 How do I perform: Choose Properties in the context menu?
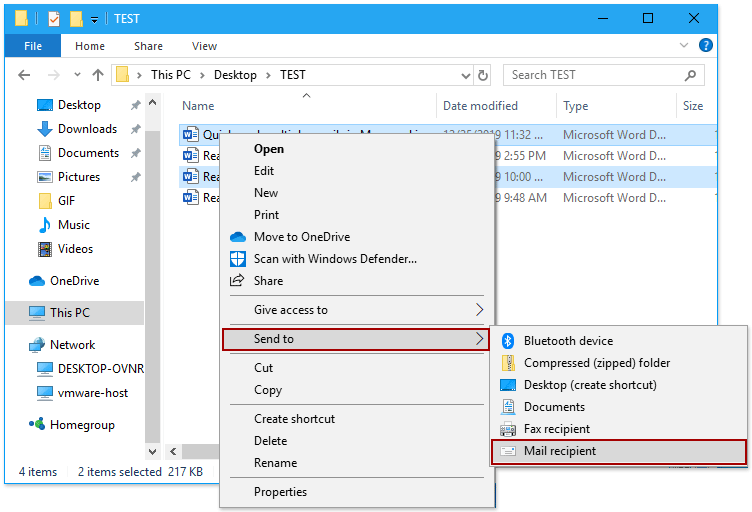[280, 492]
